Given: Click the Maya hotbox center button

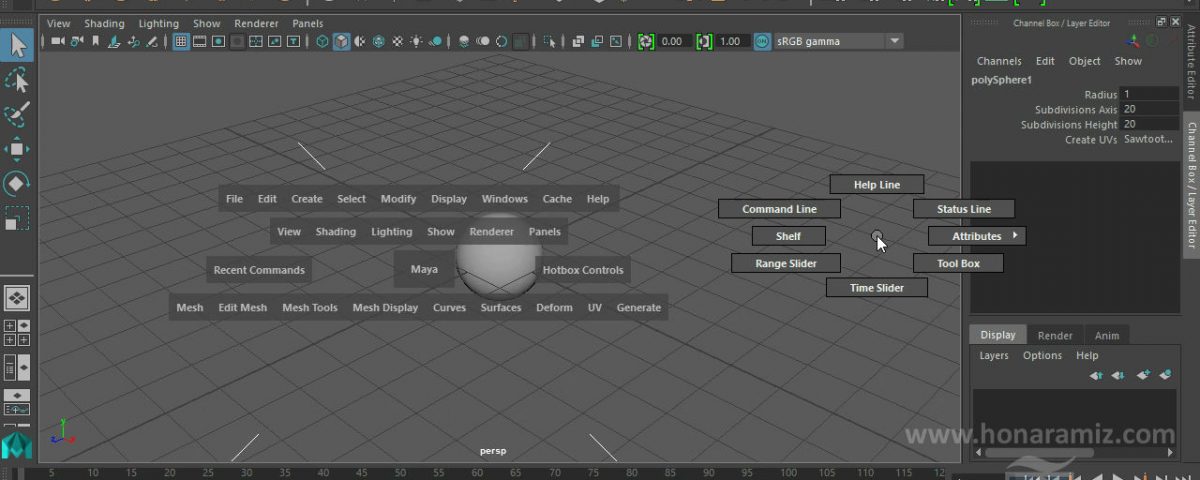Looking at the screenshot, I should (424, 270).
